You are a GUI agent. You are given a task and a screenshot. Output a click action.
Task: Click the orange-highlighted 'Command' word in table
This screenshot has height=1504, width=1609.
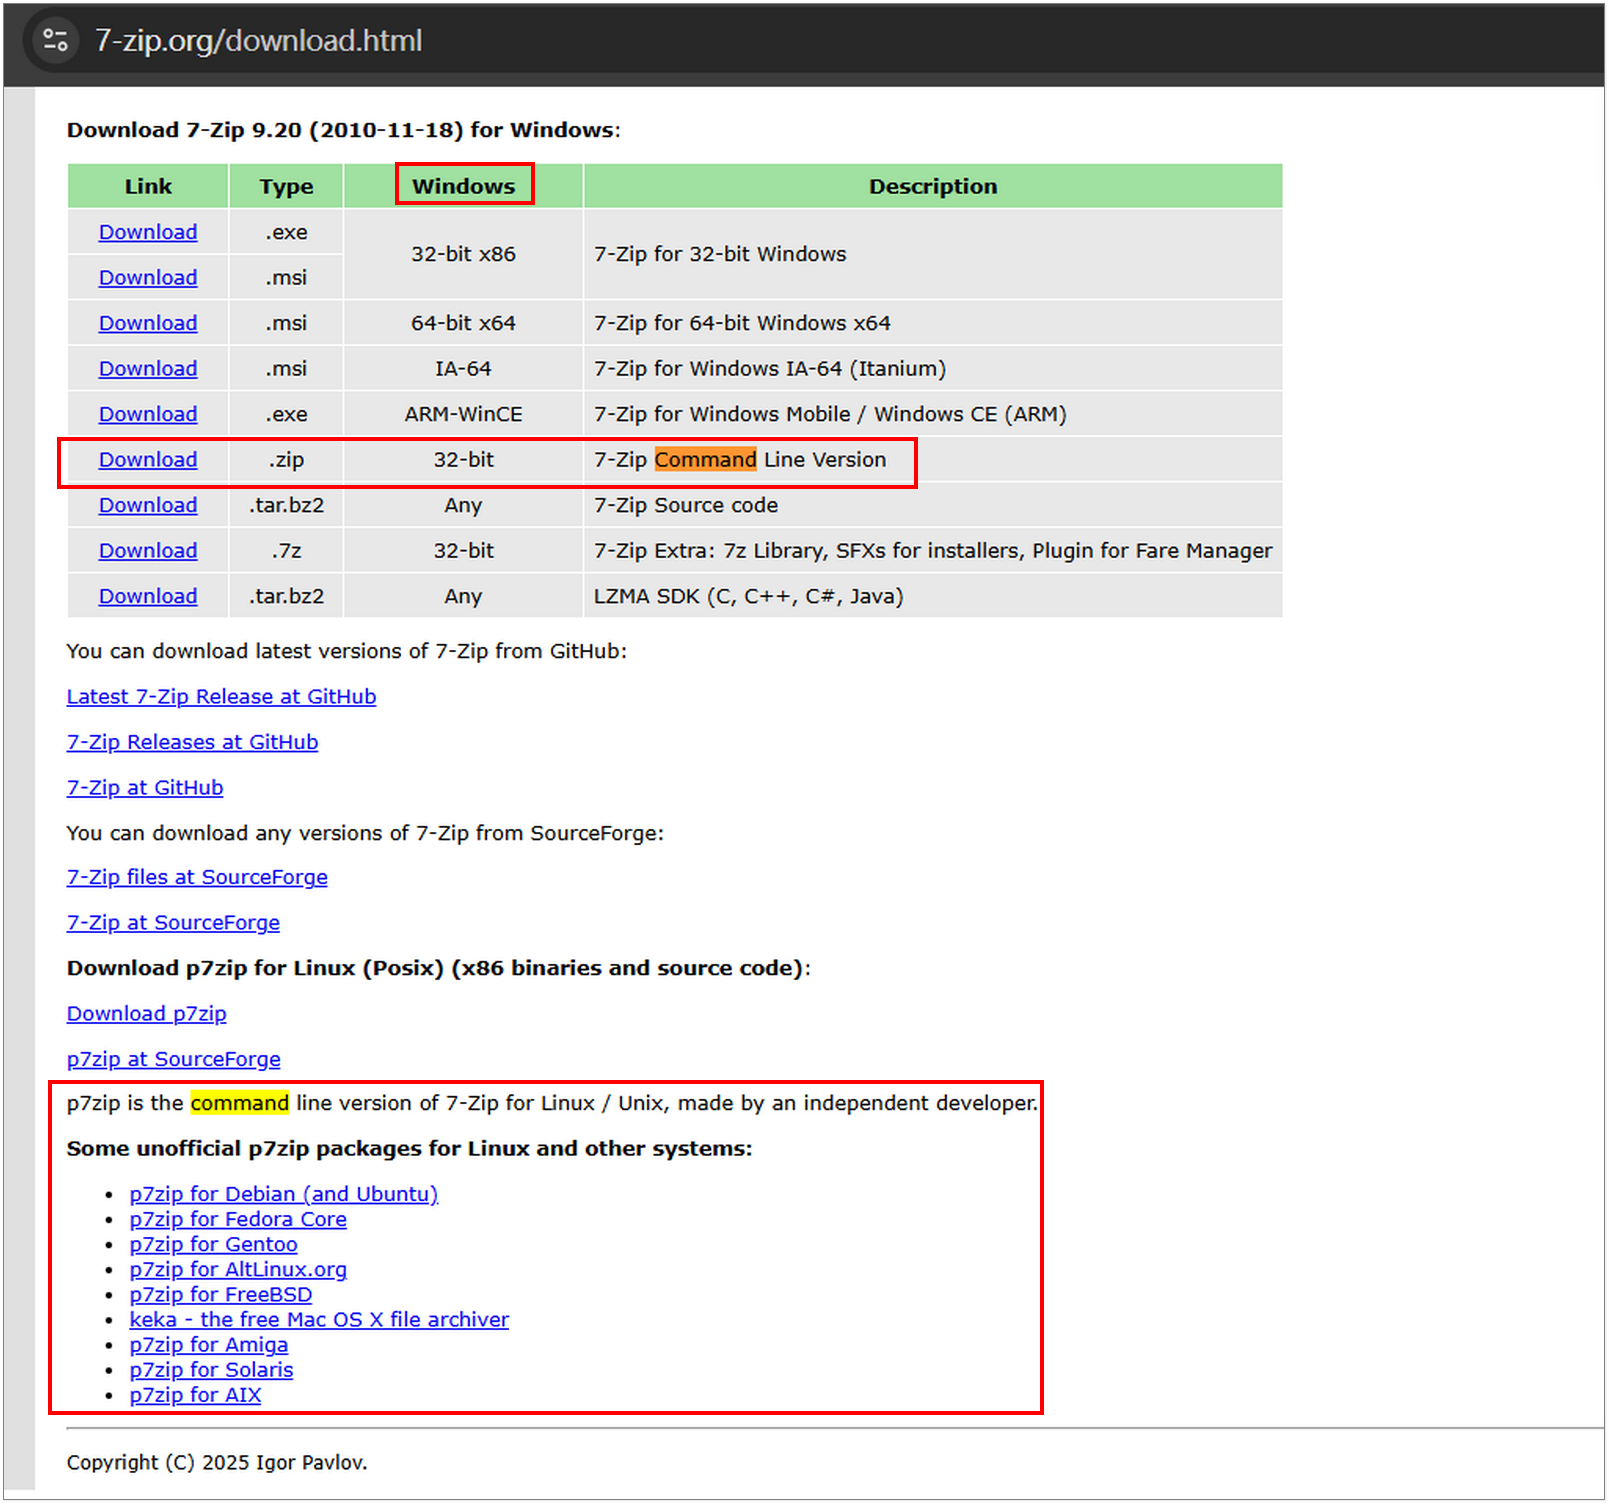706,460
